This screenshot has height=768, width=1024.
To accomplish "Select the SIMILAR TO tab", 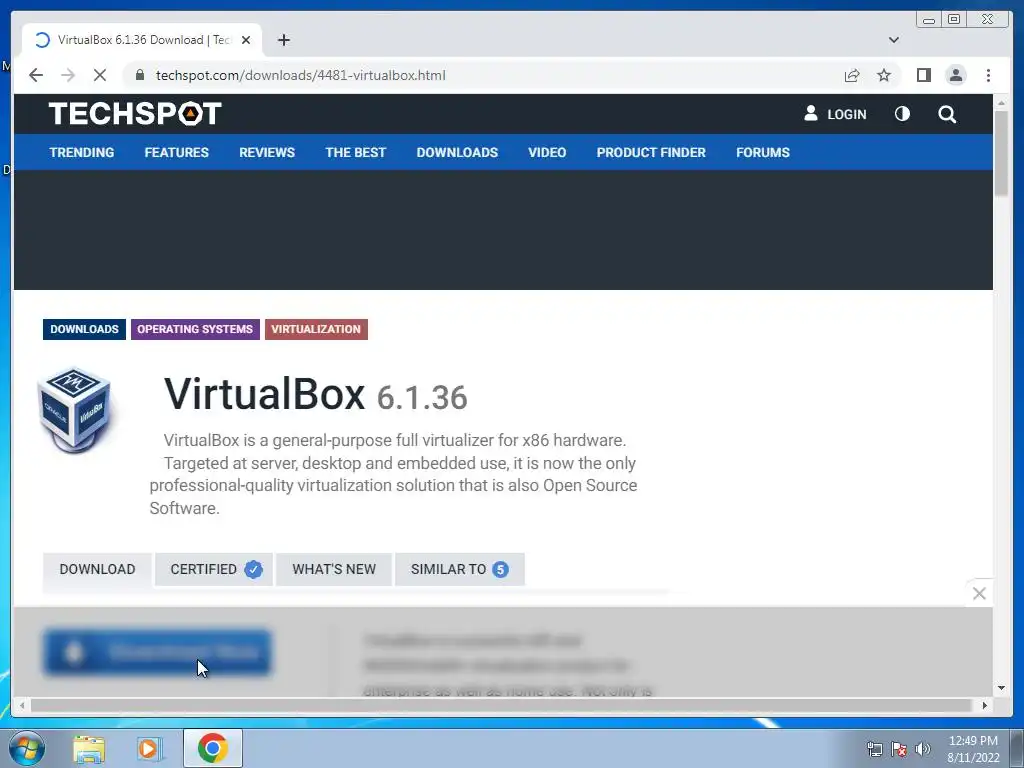I will point(460,569).
